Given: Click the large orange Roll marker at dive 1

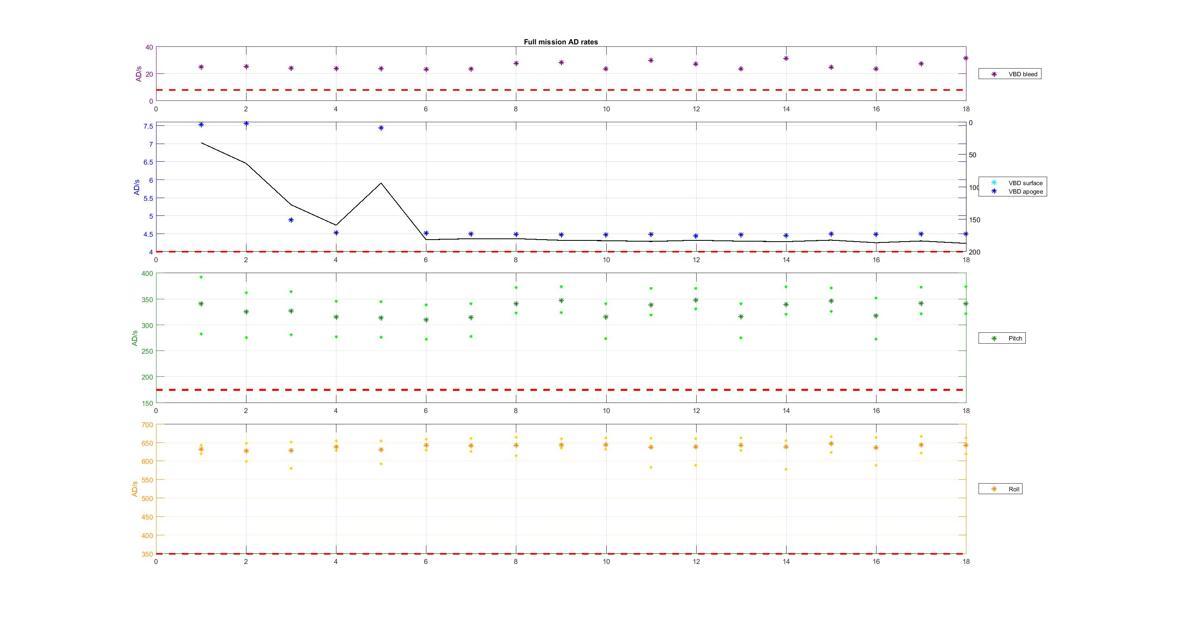Looking at the screenshot, I should [x=201, y=449].
